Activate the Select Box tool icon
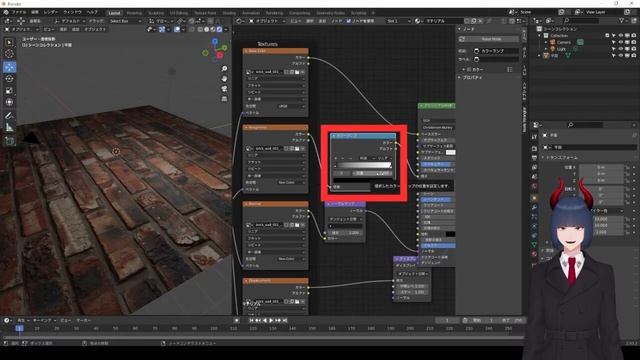 point(9,42)
